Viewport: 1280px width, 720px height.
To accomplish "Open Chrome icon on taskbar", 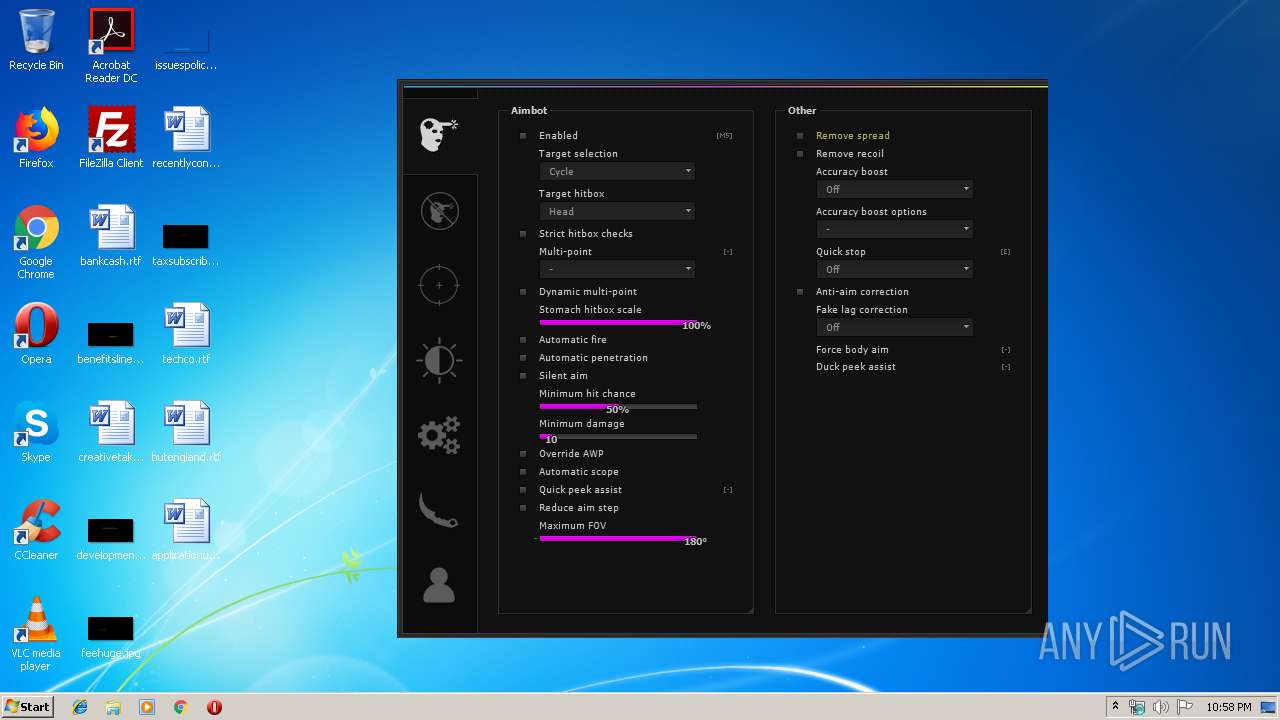I will pos(181,707).
